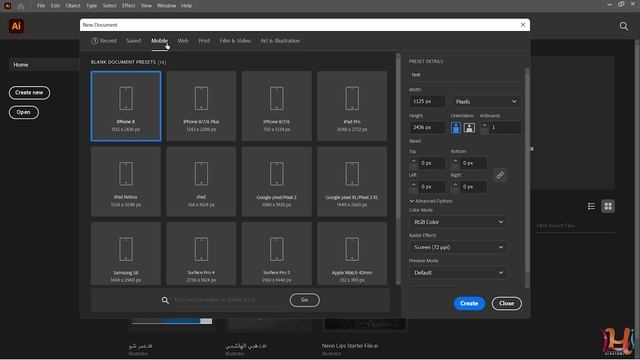640x360 pixels.
Task: Choose the iPhone 8/7/6 preset
Action: click(x=277, y=106)
